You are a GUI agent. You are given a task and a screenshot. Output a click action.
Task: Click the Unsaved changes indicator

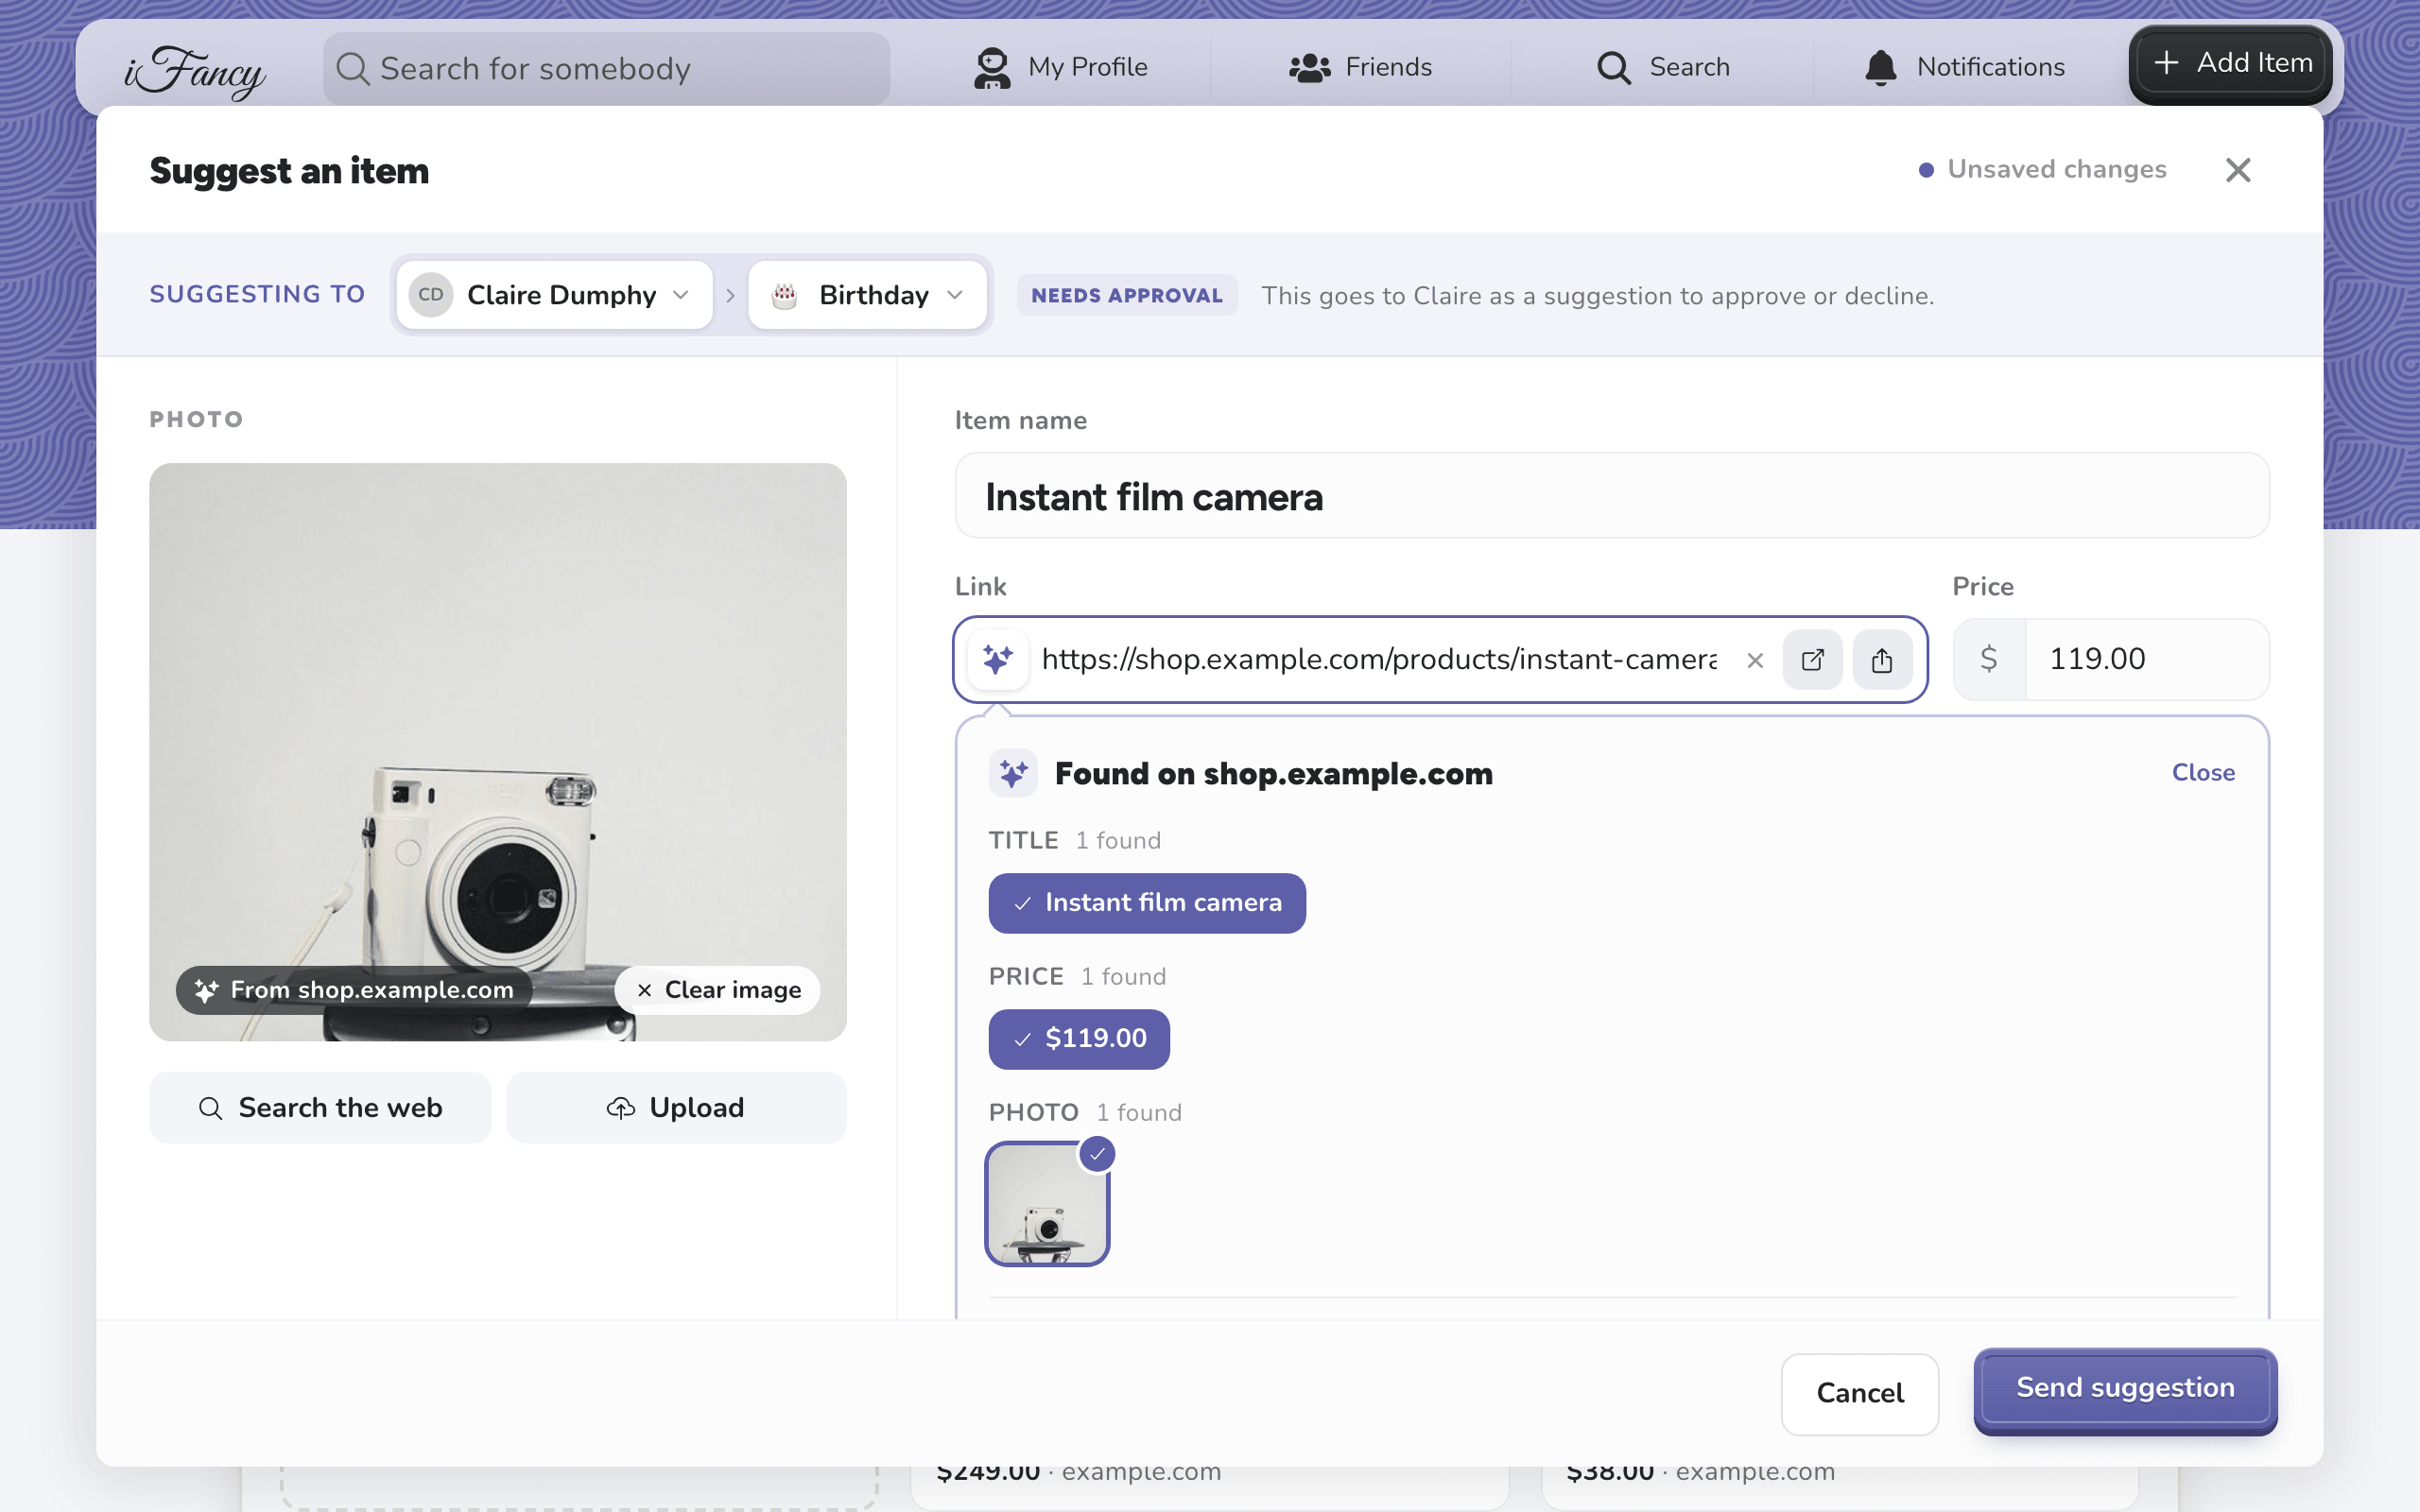click(2042, 170)
